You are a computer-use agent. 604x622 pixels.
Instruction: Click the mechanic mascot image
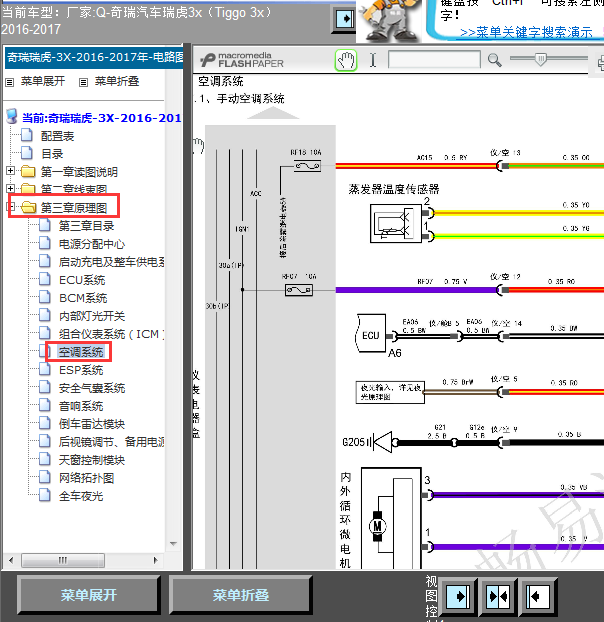pos(391,20)
